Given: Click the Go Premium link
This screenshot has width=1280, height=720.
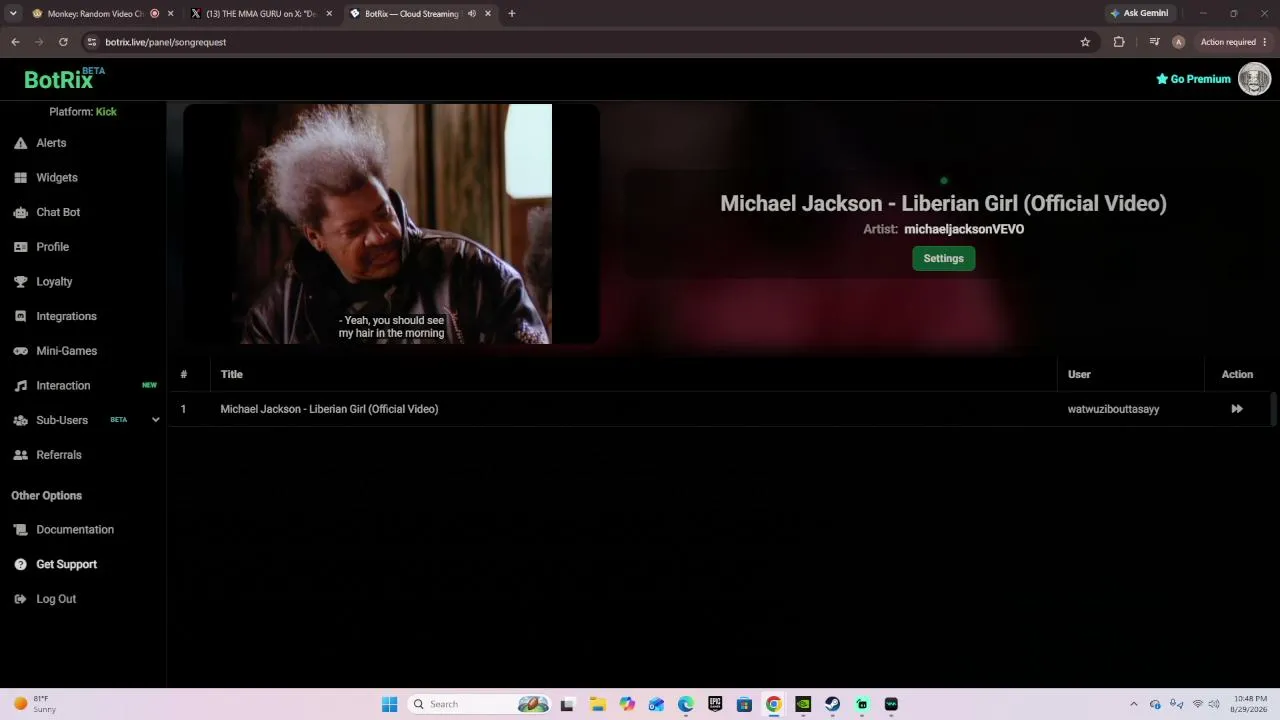Looking at the screenshot, I should pos(1193,79).
